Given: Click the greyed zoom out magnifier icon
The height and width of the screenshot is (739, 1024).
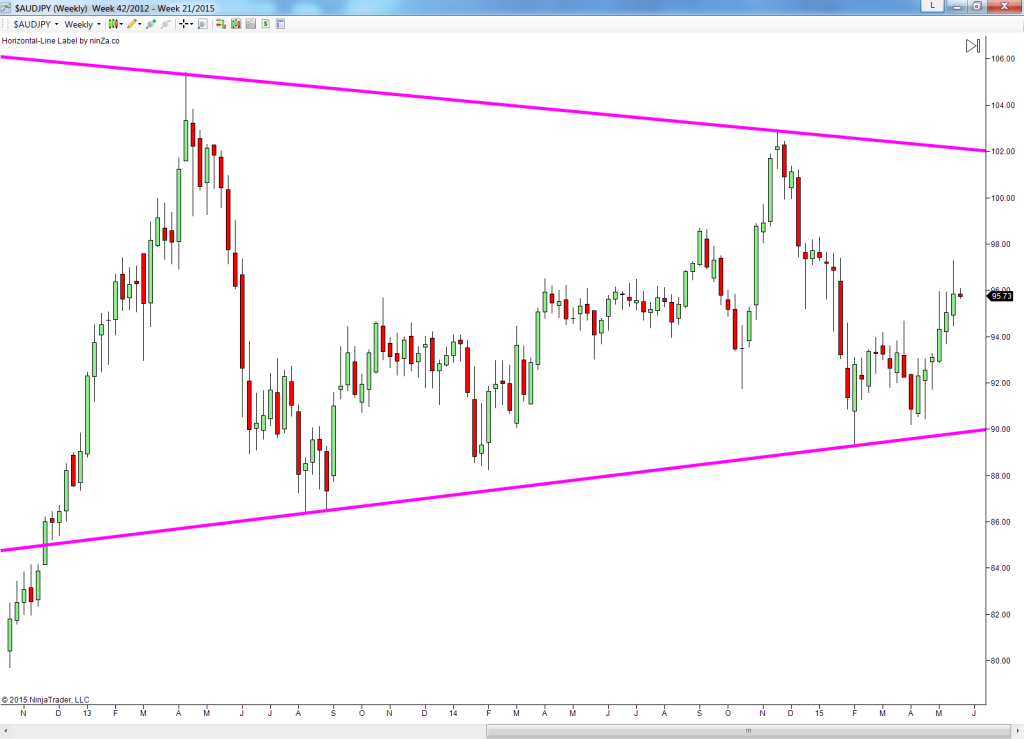Looking at the screenshot, I should (x=166, y=24).
